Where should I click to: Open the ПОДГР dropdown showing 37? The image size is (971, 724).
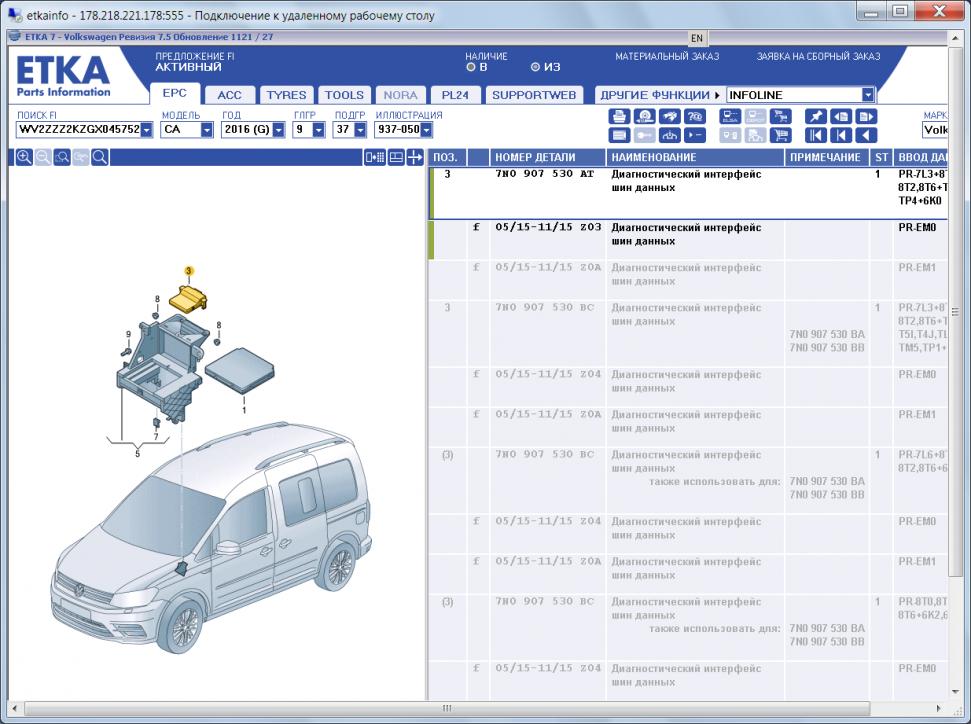coord(360,129)
